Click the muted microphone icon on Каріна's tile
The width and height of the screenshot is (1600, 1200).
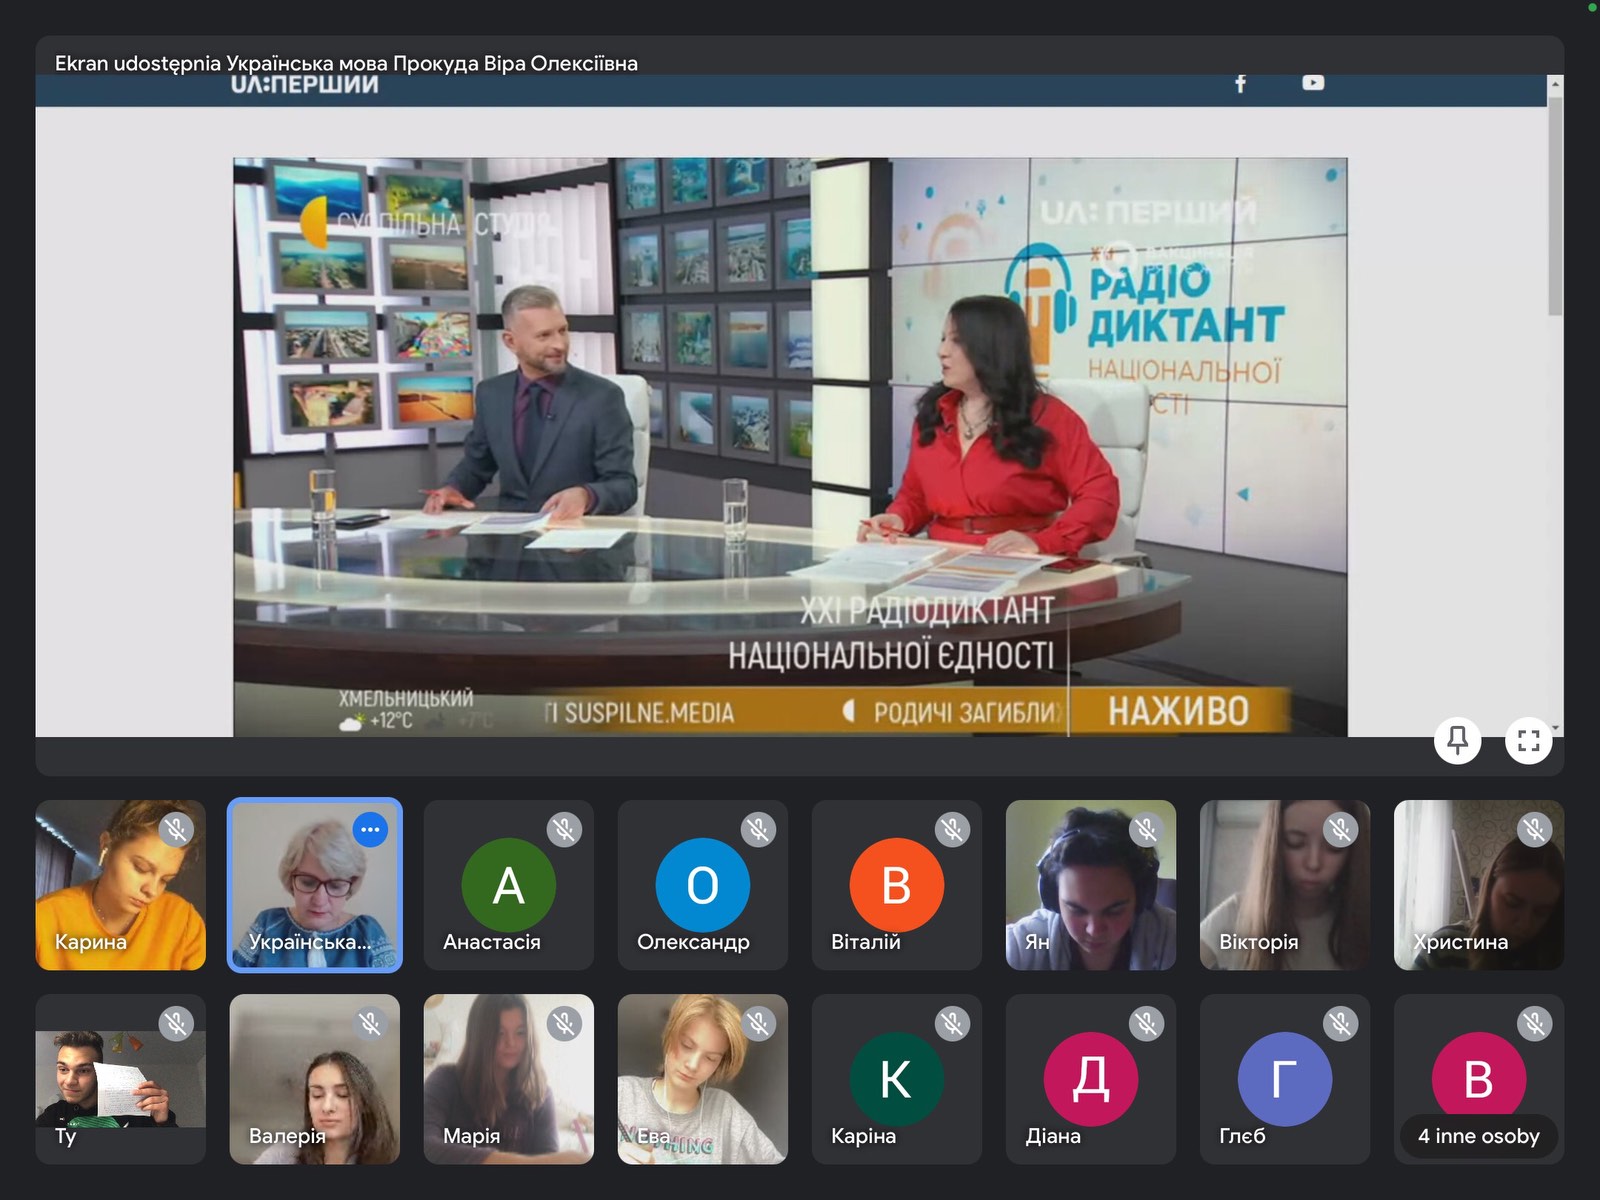(x=952, y=1023)
